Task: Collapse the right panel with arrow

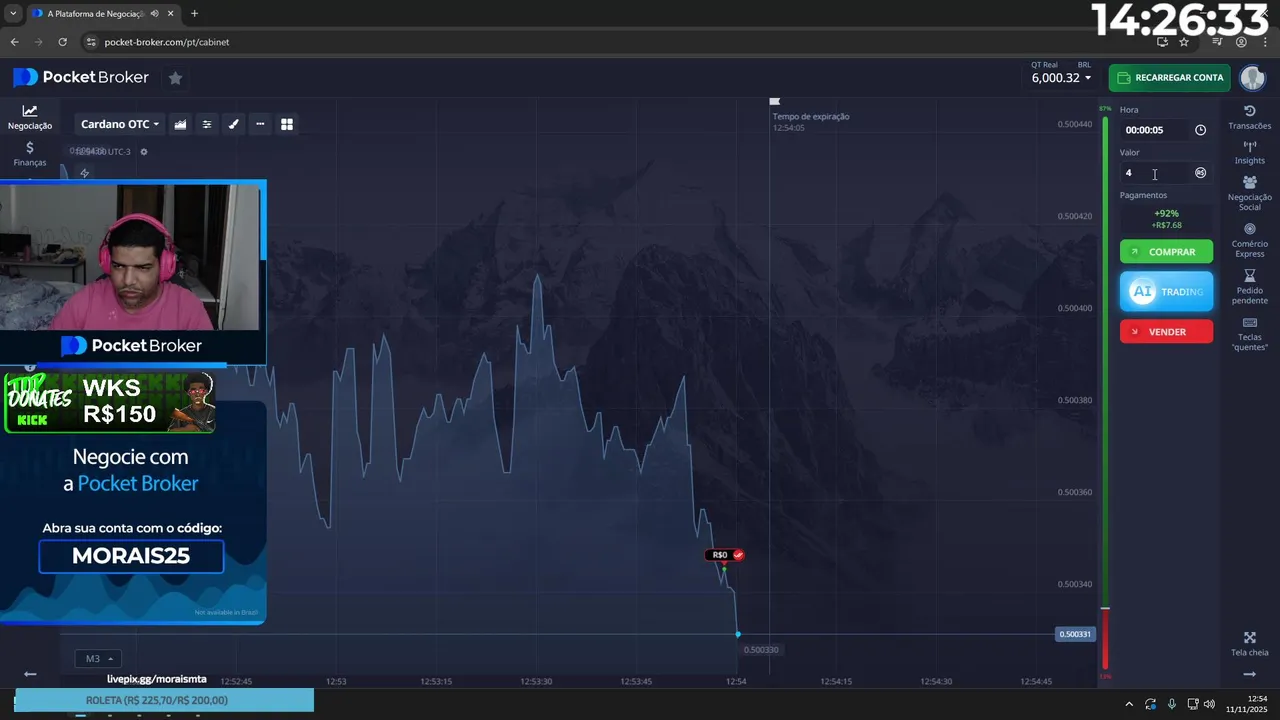Action: 1250,674
